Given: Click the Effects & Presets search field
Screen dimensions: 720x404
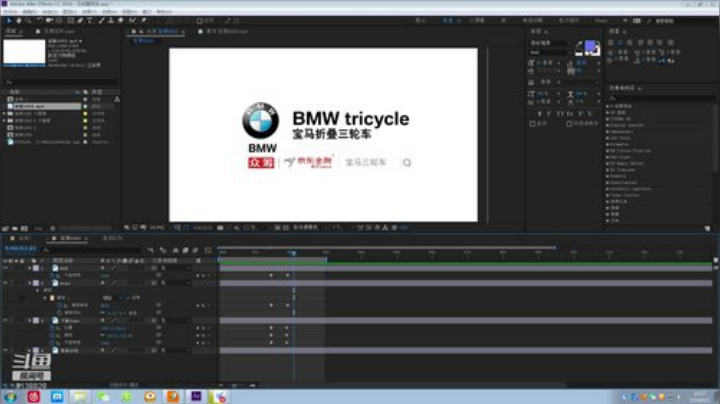Looking at the screenshot, I should pos(661,98).
